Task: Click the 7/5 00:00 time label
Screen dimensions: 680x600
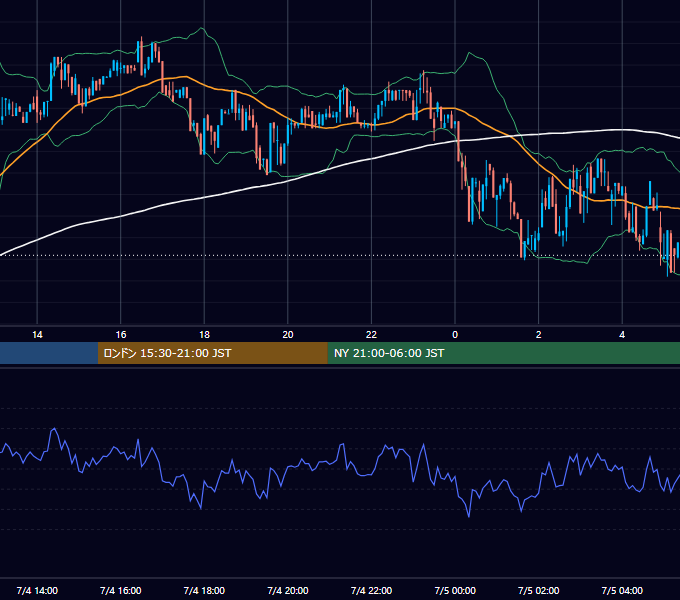Action: 455,591
